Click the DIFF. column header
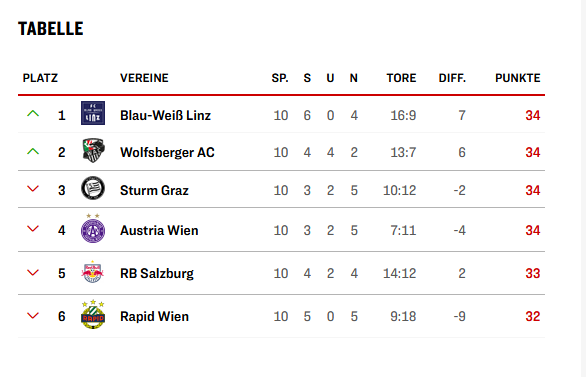 [452, 78]
